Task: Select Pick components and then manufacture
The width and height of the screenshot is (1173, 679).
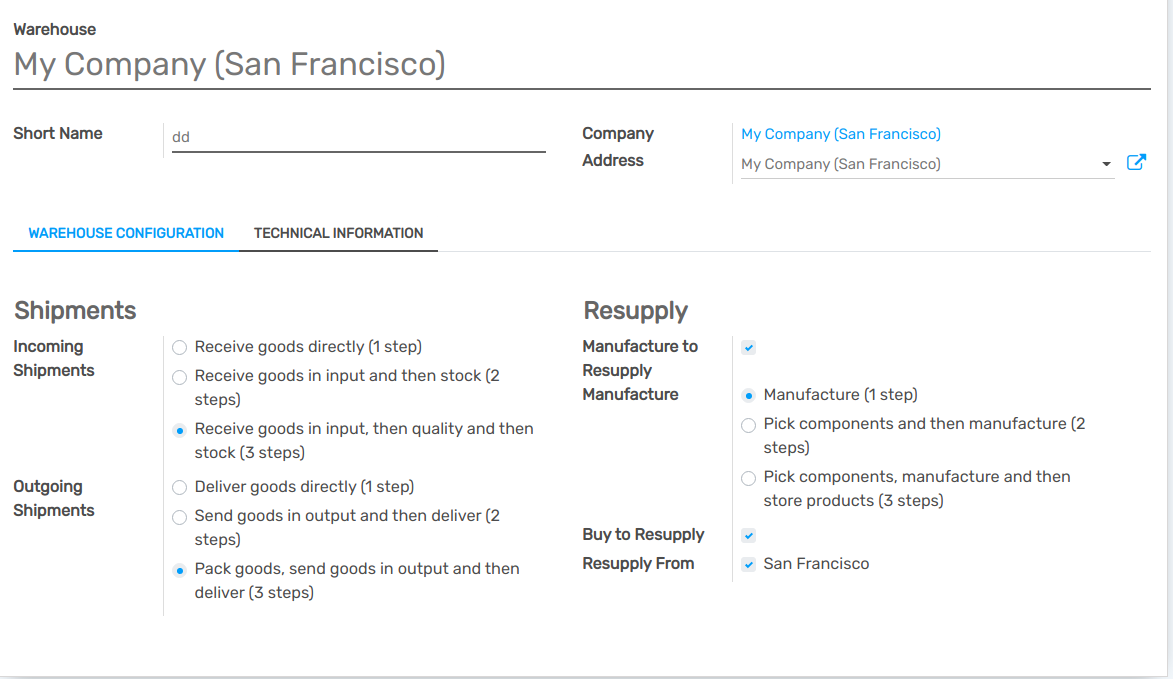Action: pyautogui.click(x=748, y=424)
